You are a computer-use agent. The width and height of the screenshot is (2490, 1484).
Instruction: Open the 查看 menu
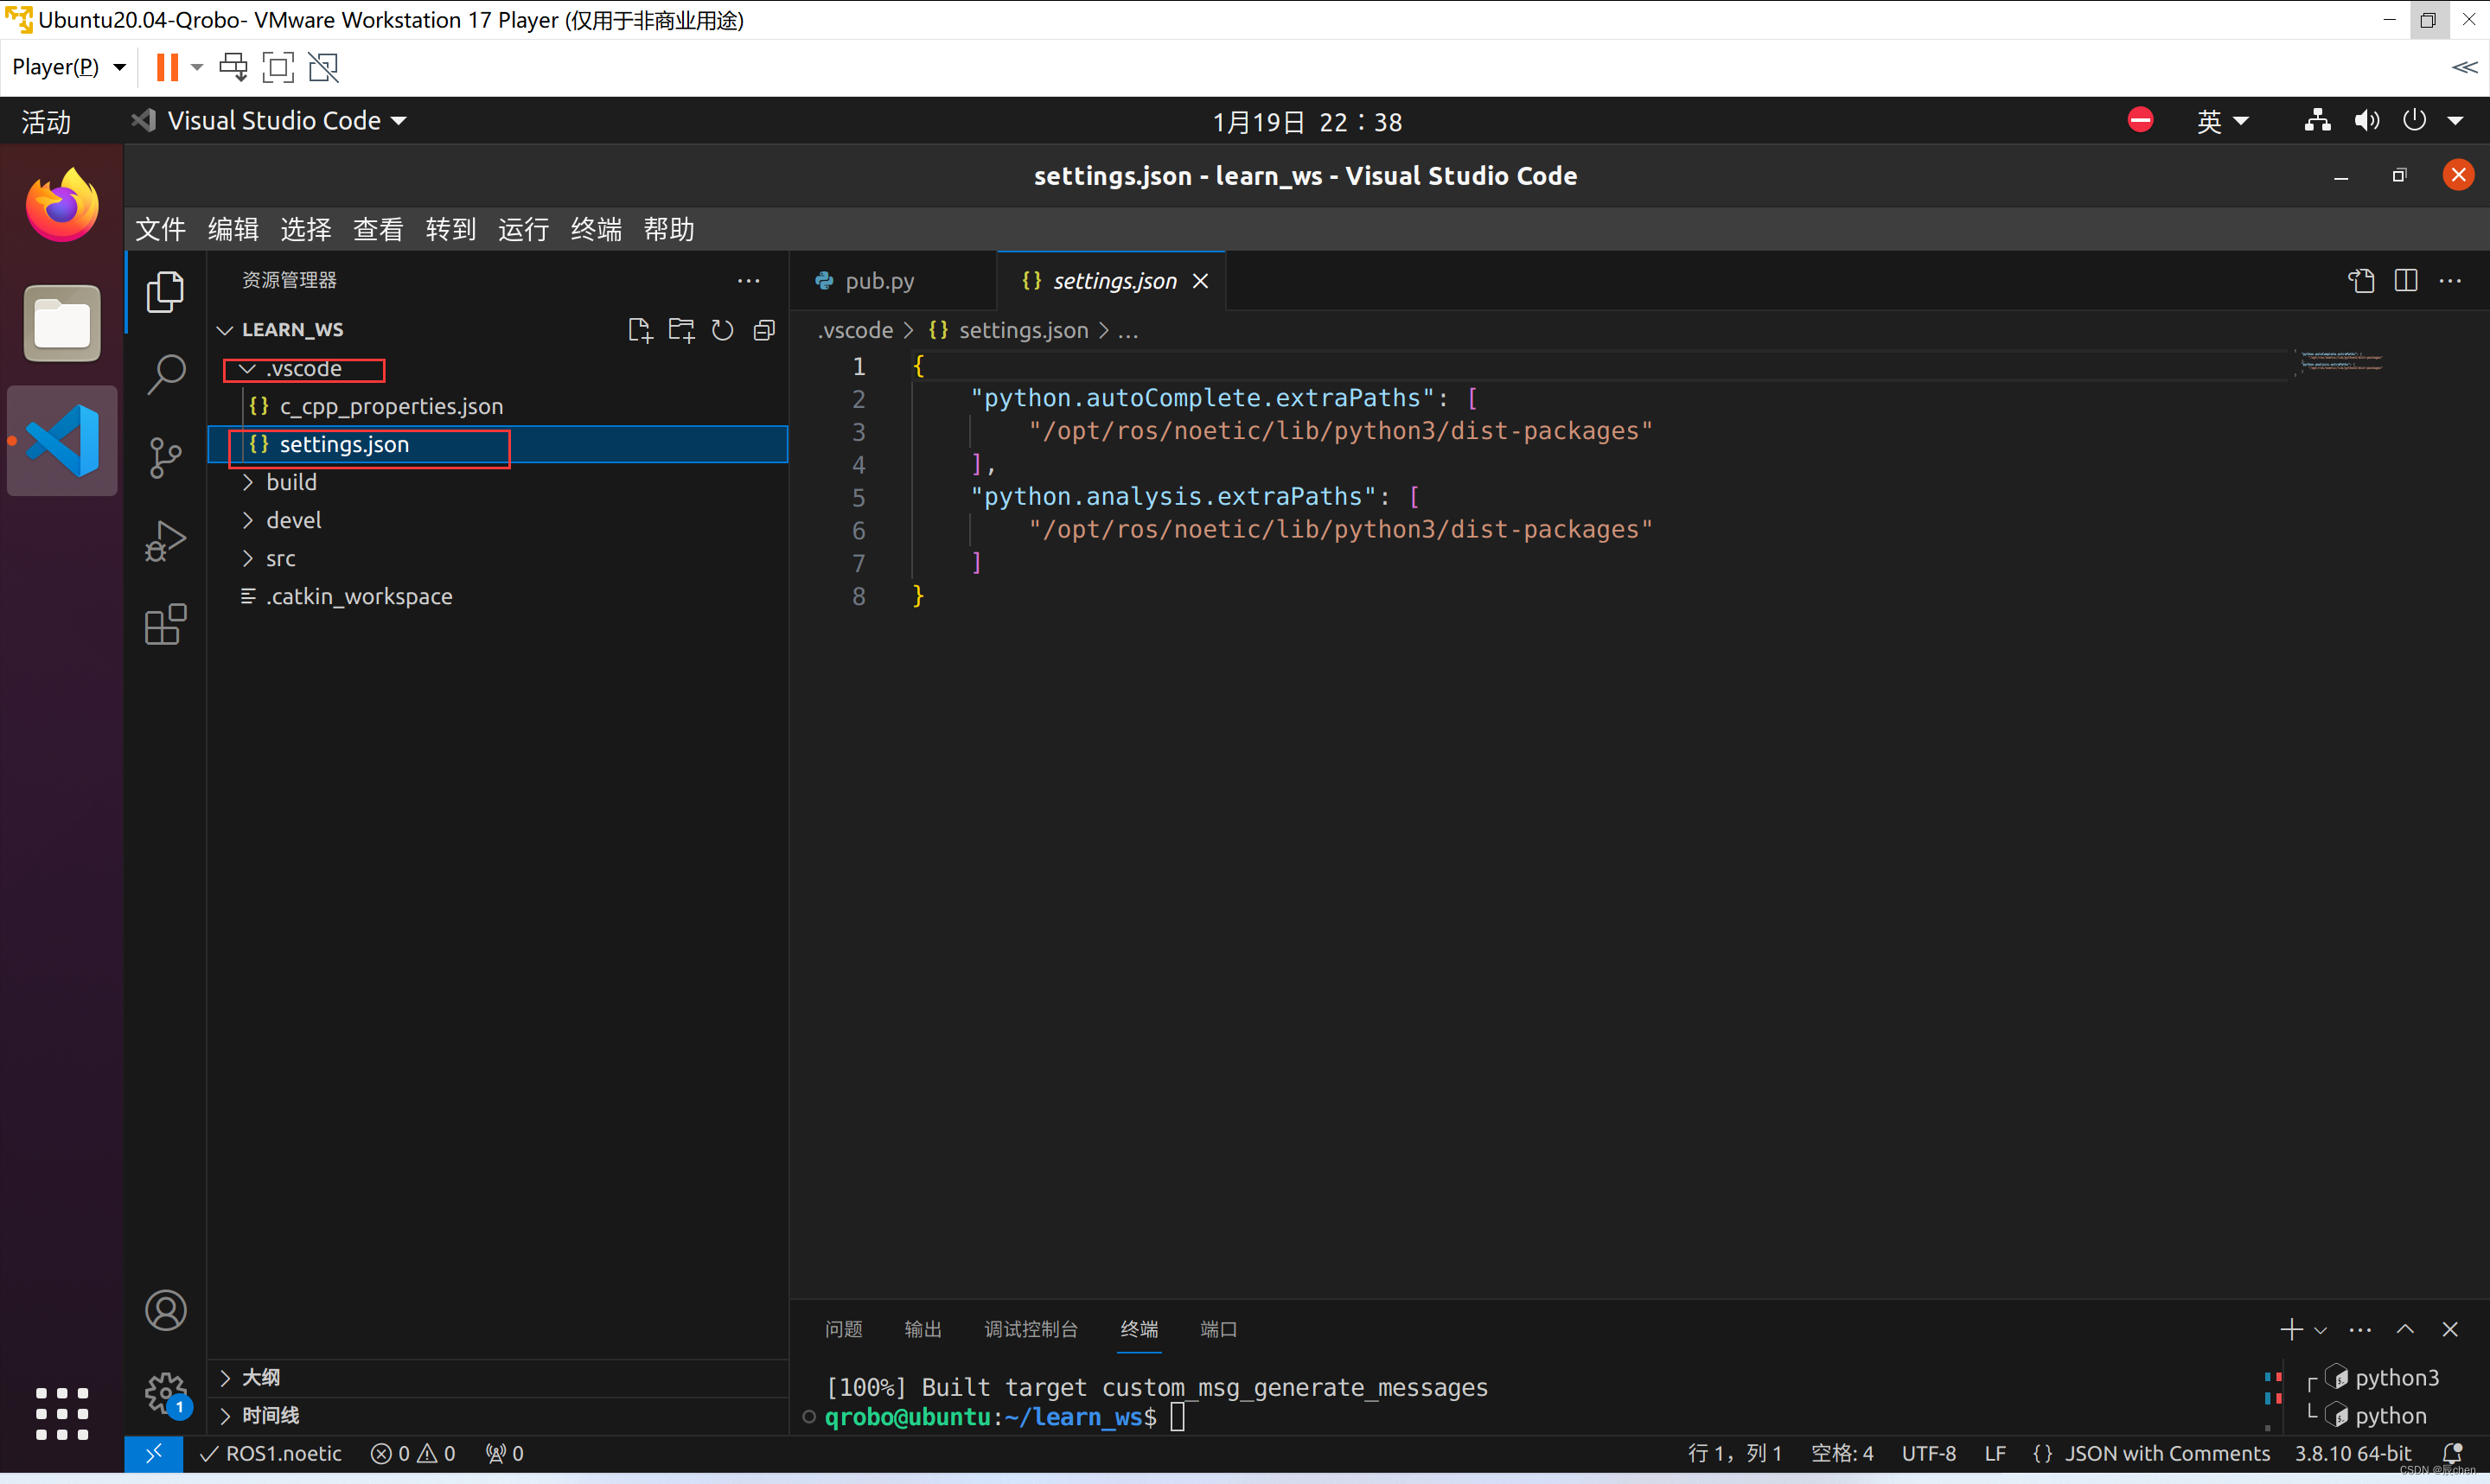pos(378,229)
